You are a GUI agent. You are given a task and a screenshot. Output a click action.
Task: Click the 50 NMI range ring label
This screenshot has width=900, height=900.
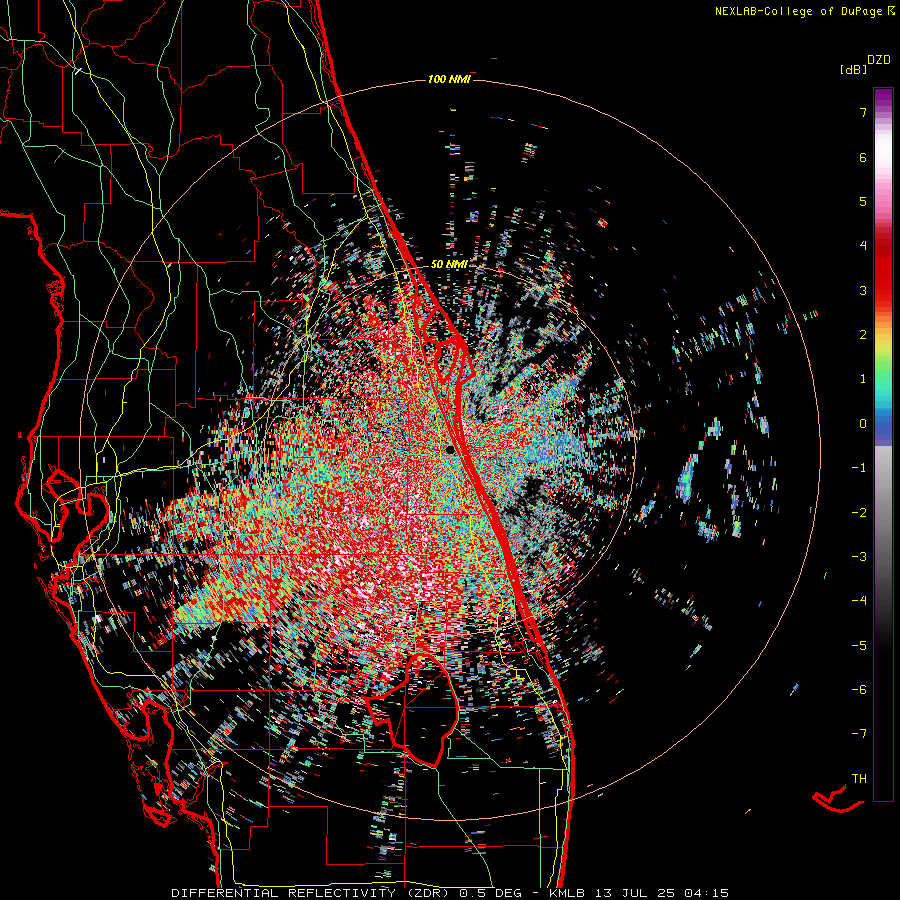pos(449,264)
